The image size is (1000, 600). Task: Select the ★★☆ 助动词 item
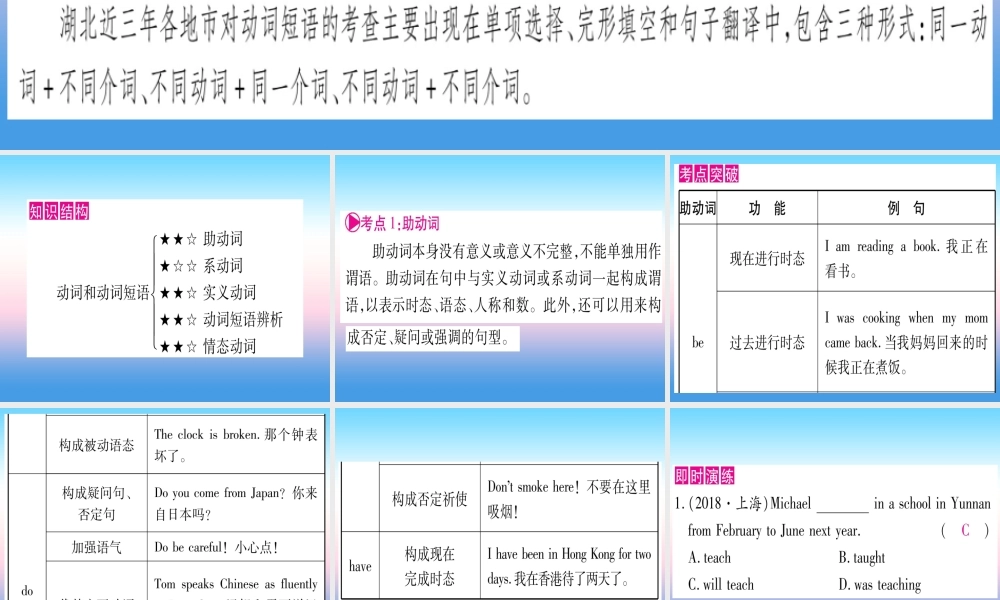pos(201,239)
